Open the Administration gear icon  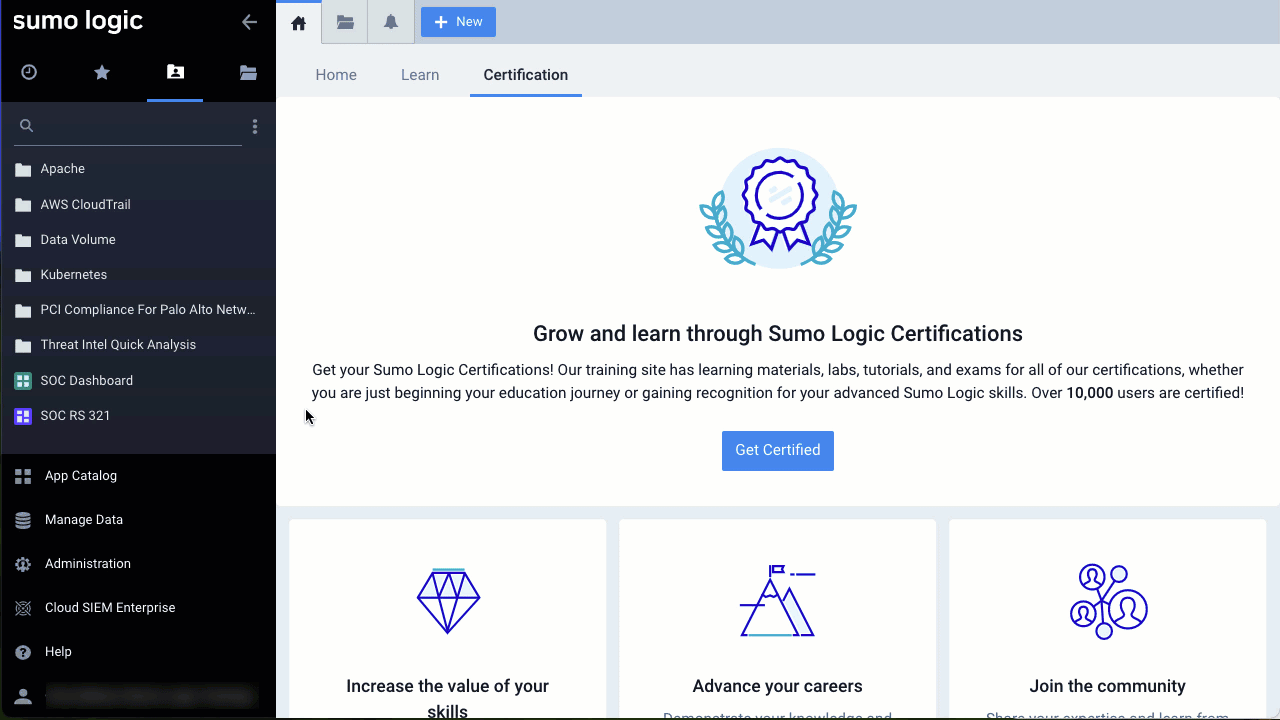pos(22,563)
